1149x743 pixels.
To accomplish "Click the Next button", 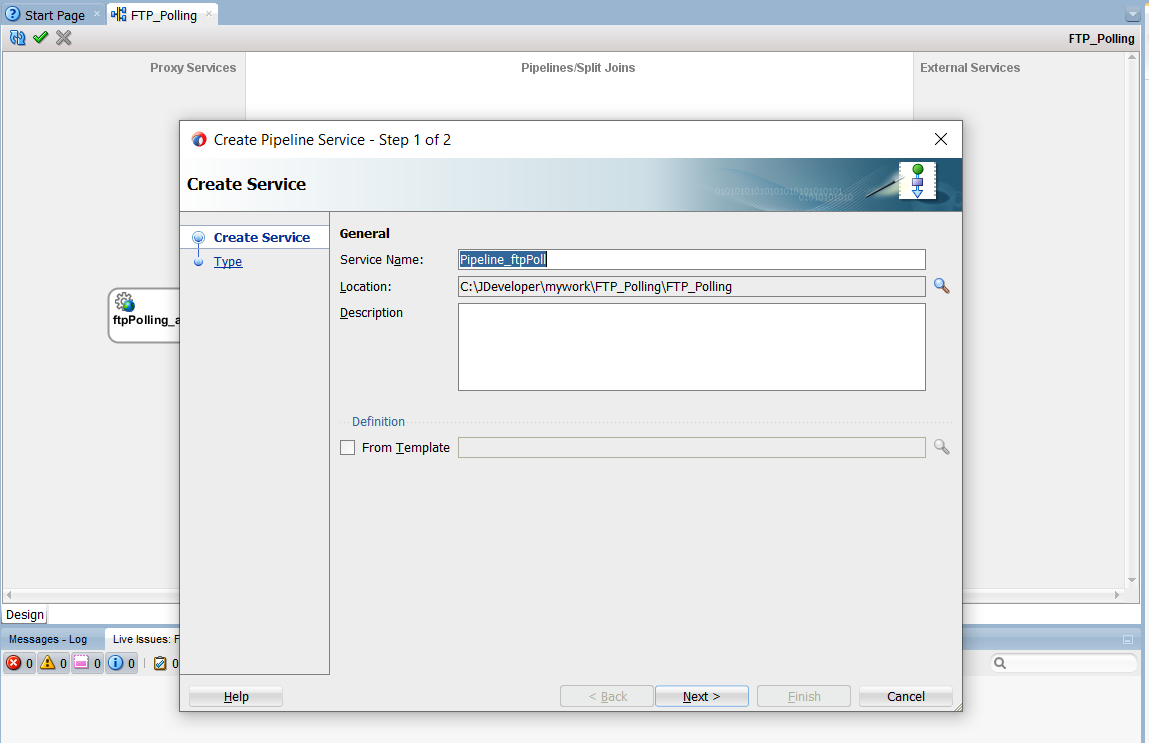I will pos(701,696).
